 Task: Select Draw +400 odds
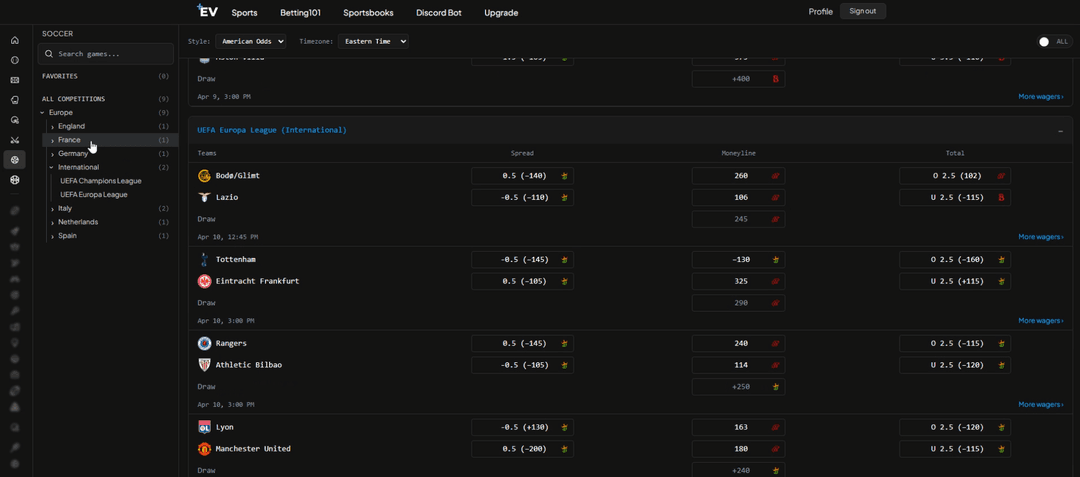pyautogui.click(x=738, y=79)
